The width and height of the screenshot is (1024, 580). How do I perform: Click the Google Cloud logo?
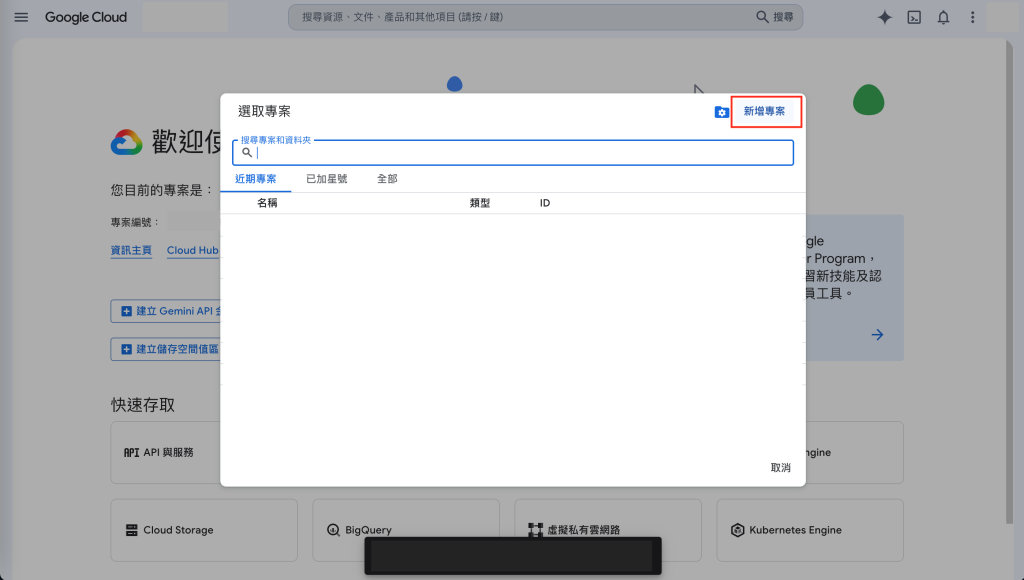point(86,18)
